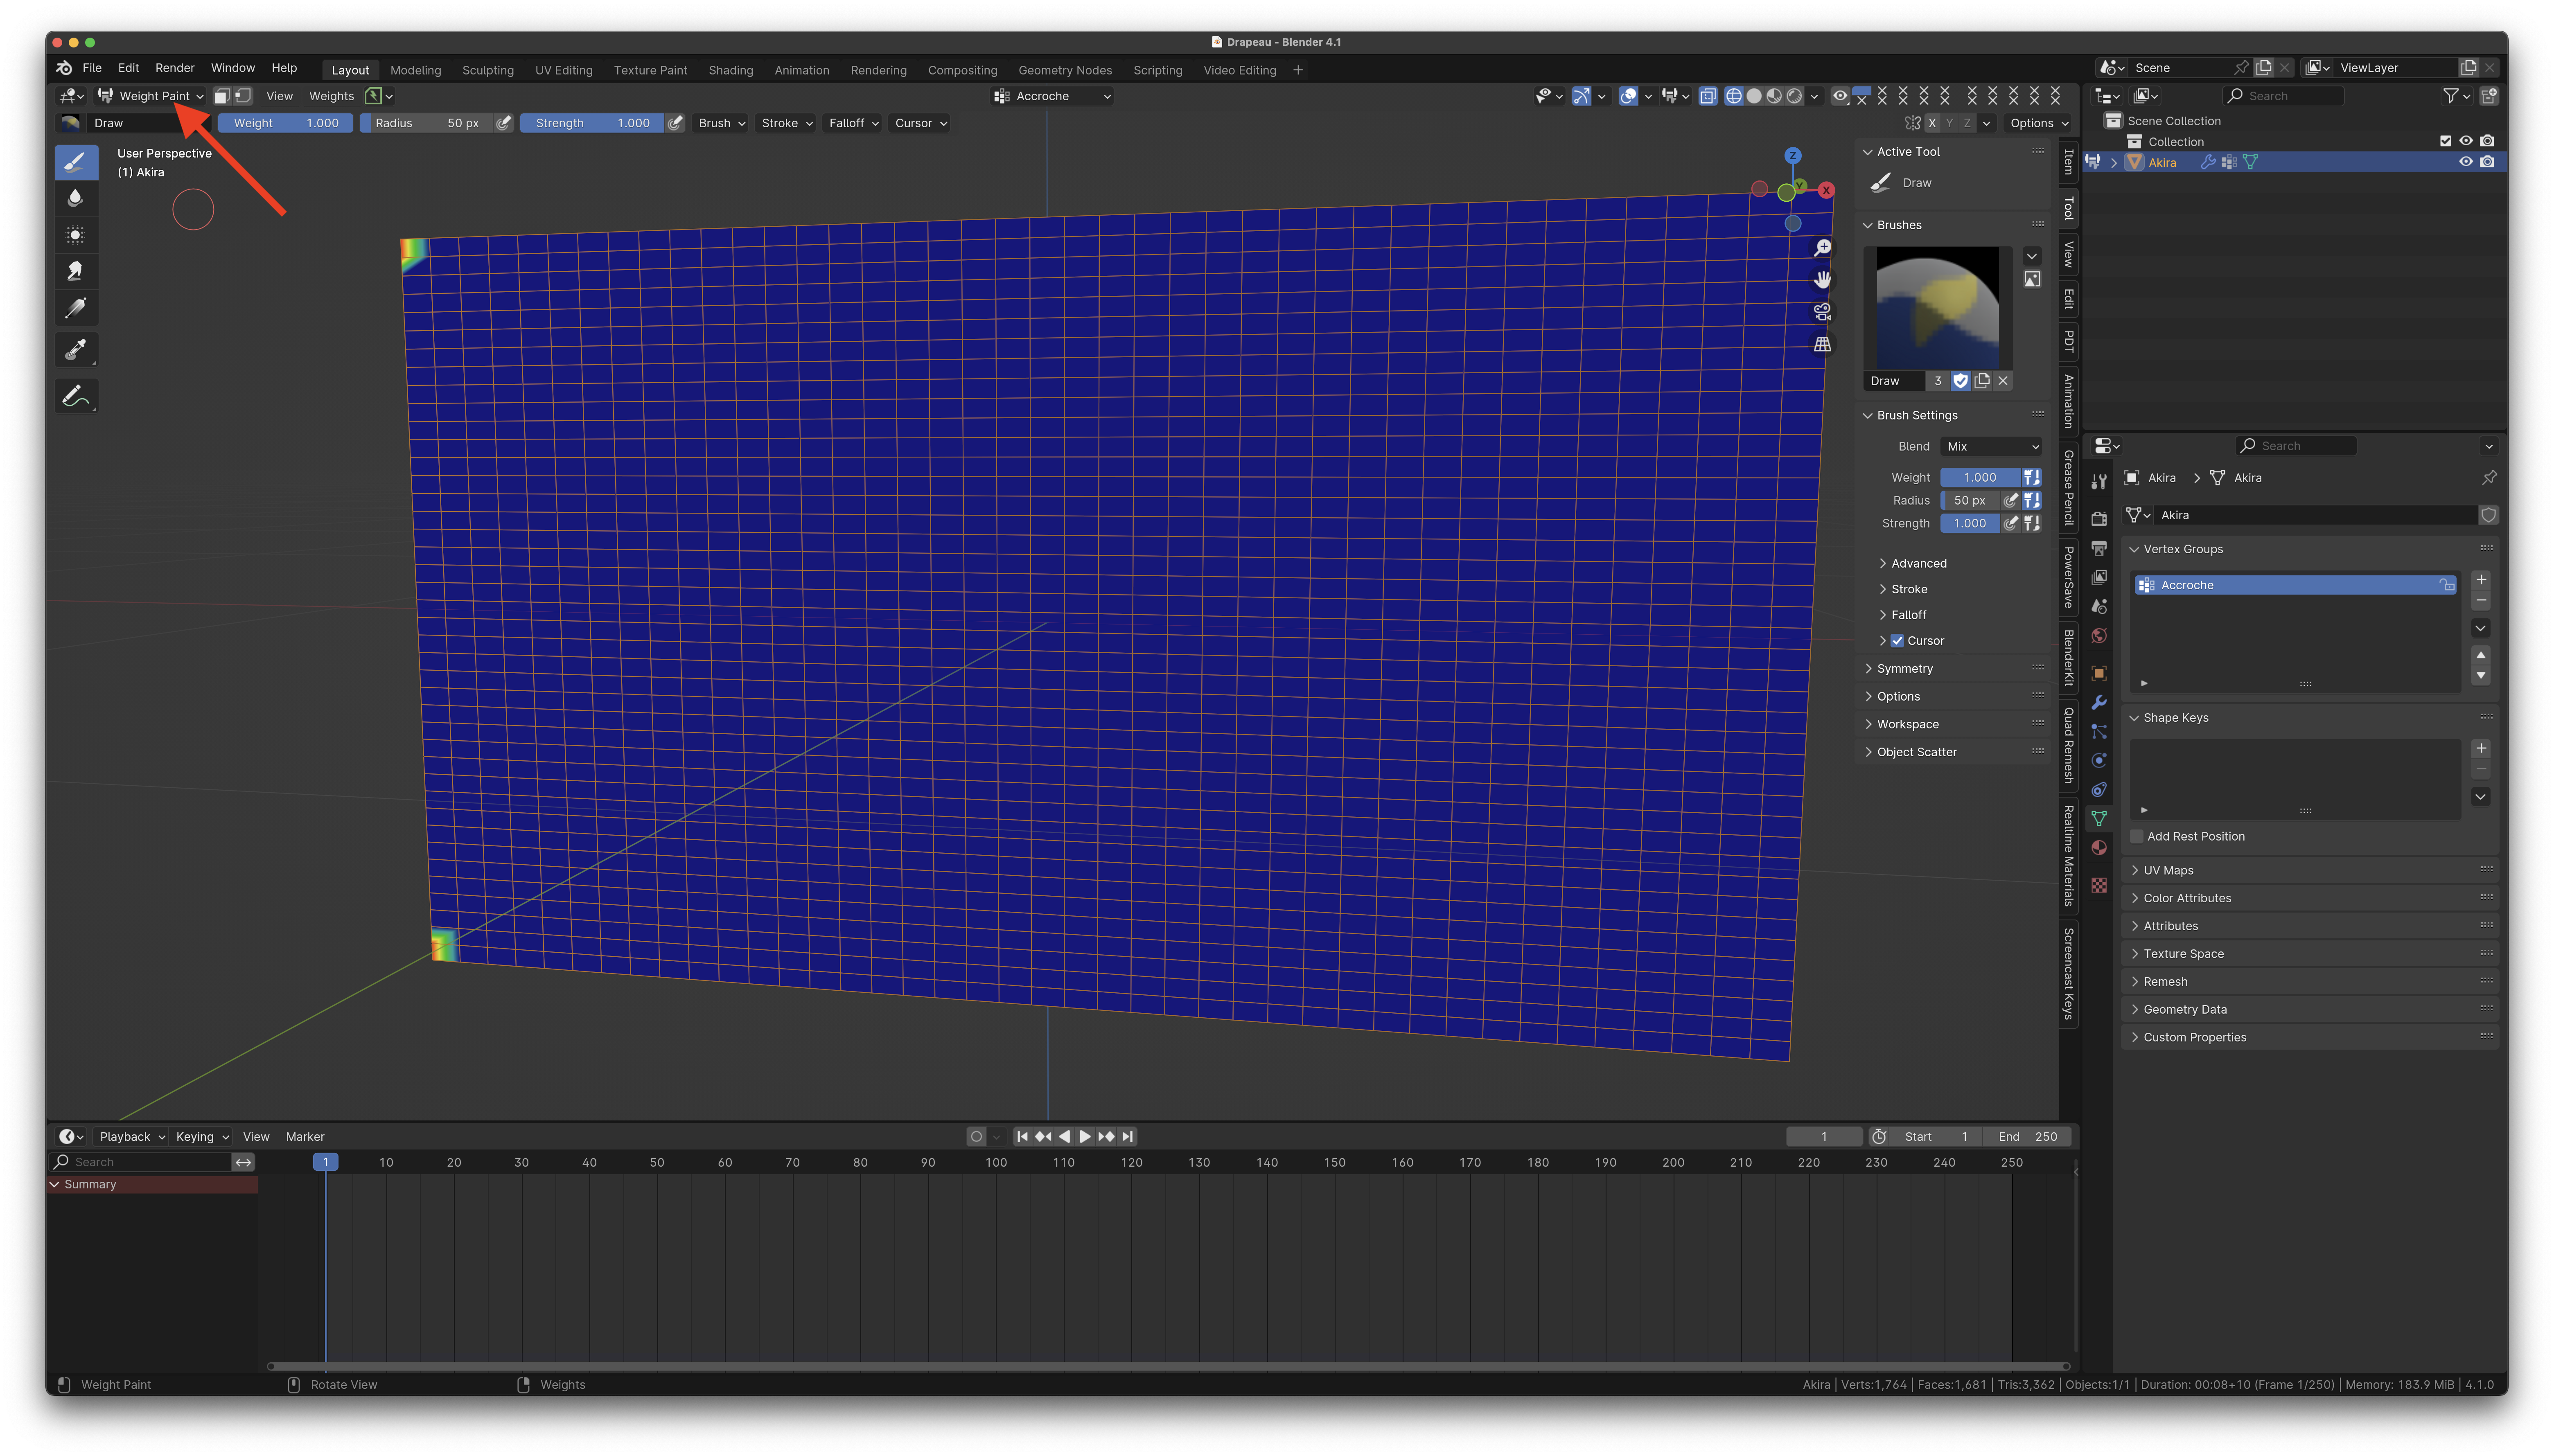Open the Item sidebar tab

tap(2069, 162)
